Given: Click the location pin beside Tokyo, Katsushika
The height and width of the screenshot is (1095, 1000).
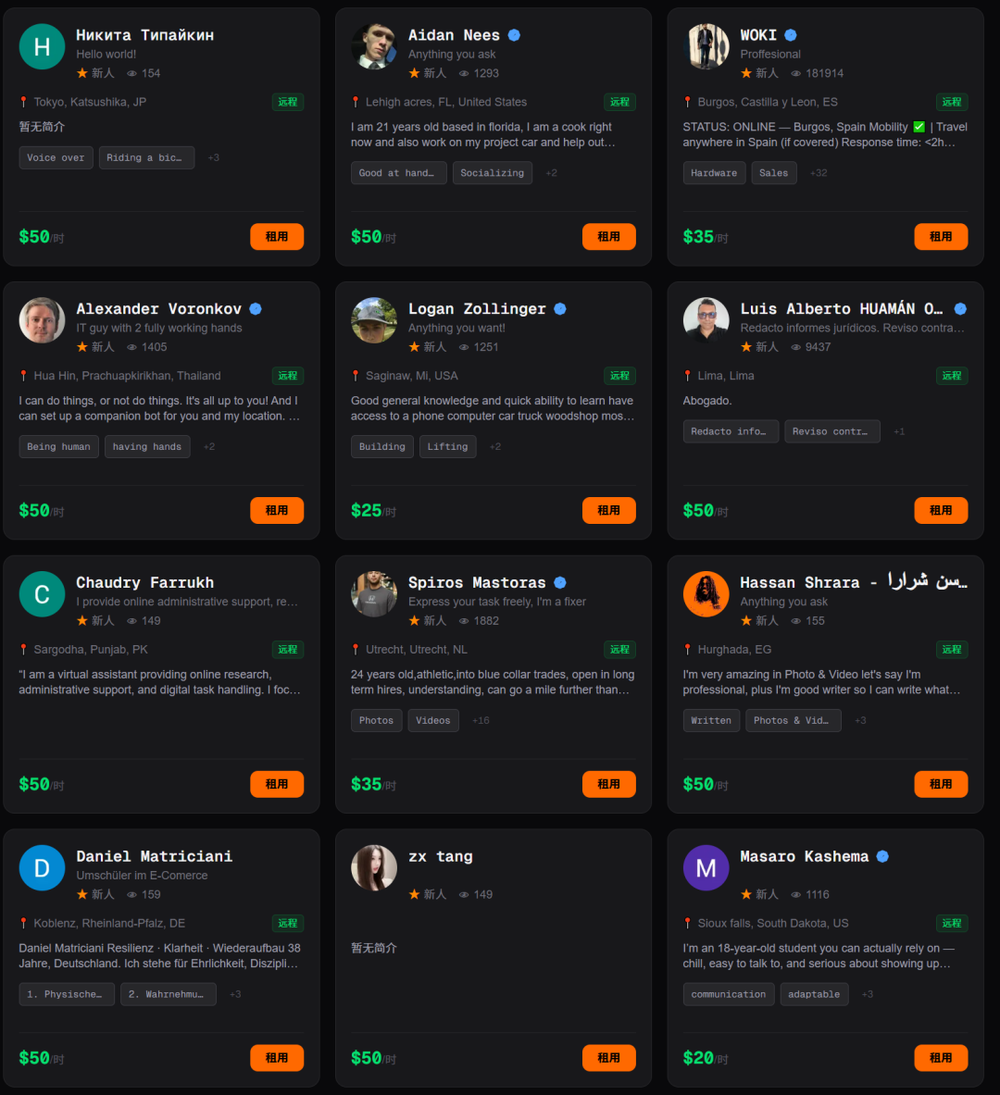Looking at the screenshot, I should (x=24, y=102).
